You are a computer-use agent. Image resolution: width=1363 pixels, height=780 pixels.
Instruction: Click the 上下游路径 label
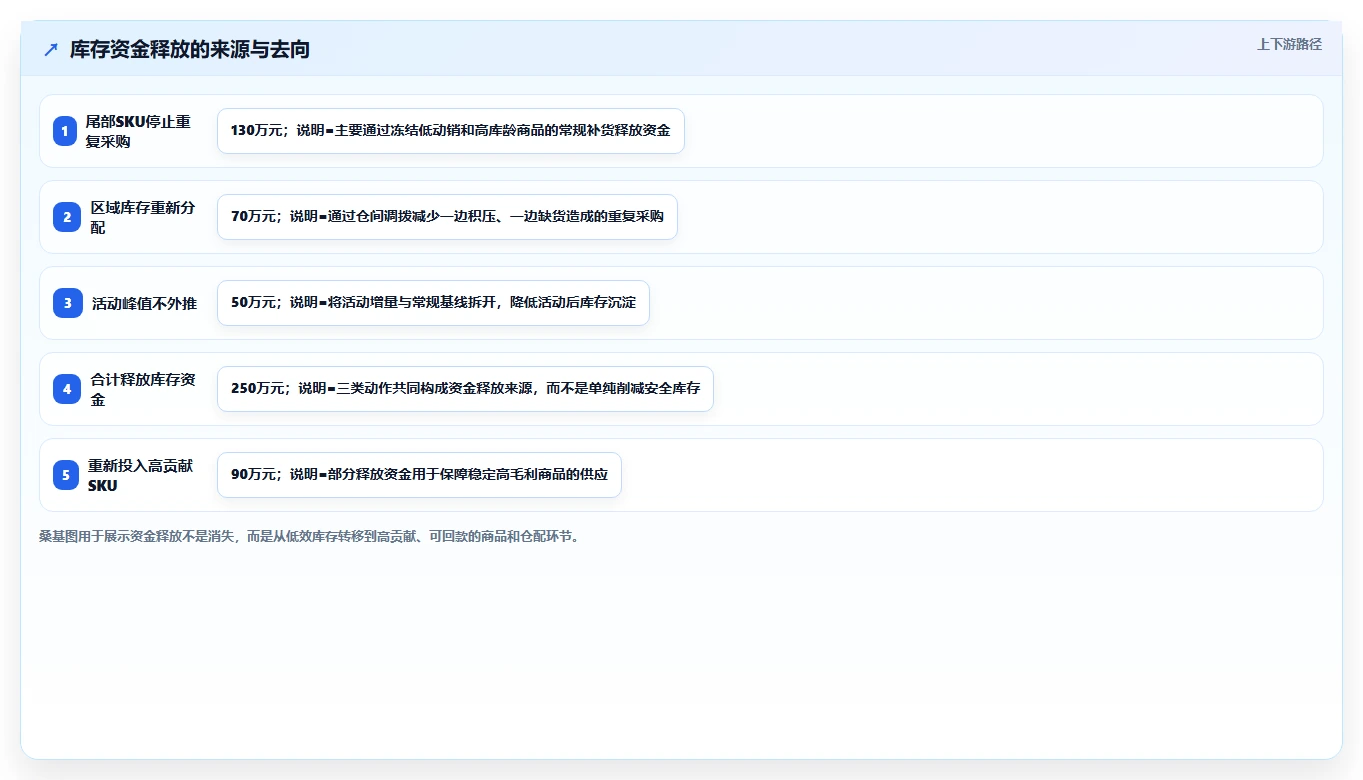(1289, 44)
